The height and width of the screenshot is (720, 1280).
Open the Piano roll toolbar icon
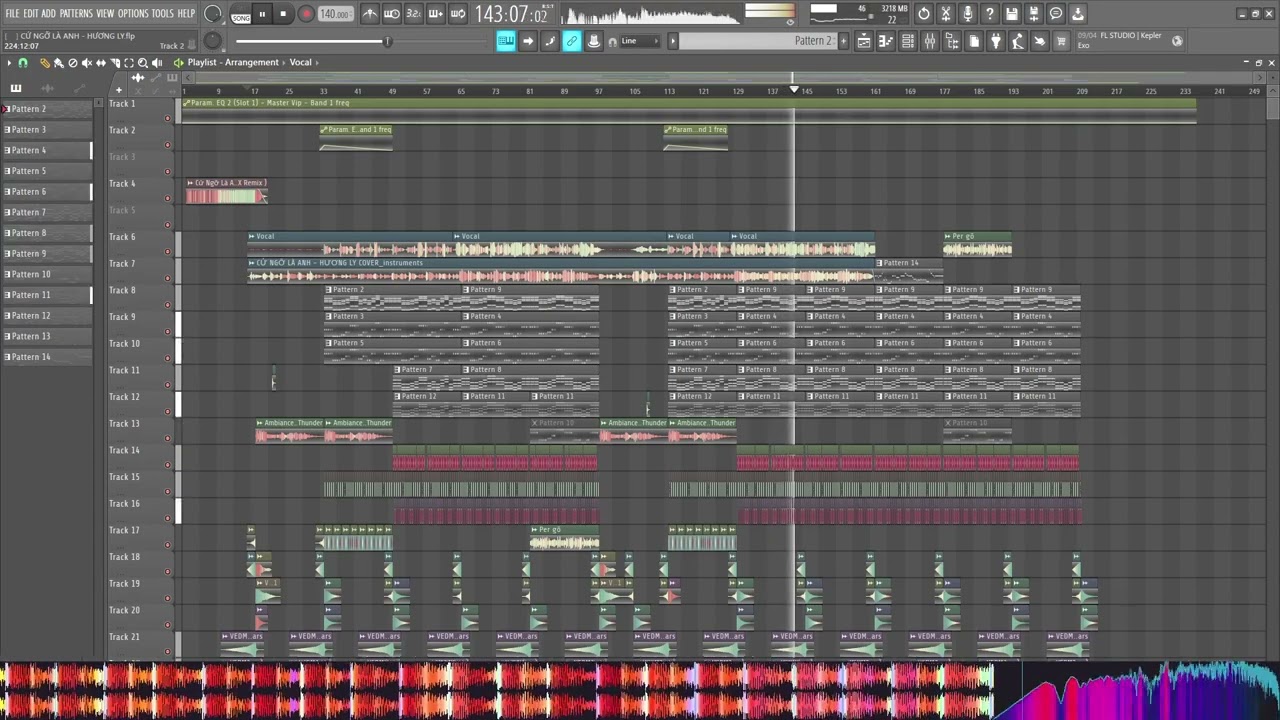[x=886, y=41]
